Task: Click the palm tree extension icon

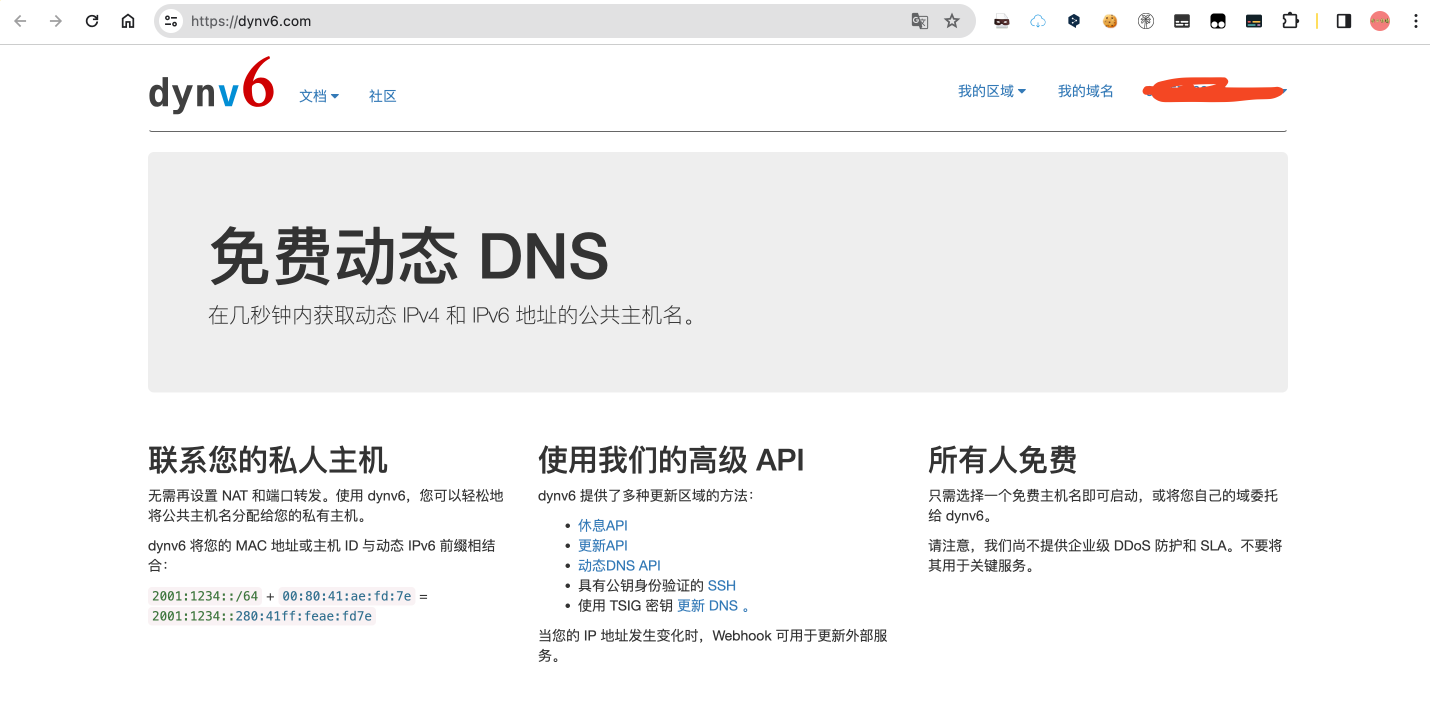Action: coord(1146,20)
